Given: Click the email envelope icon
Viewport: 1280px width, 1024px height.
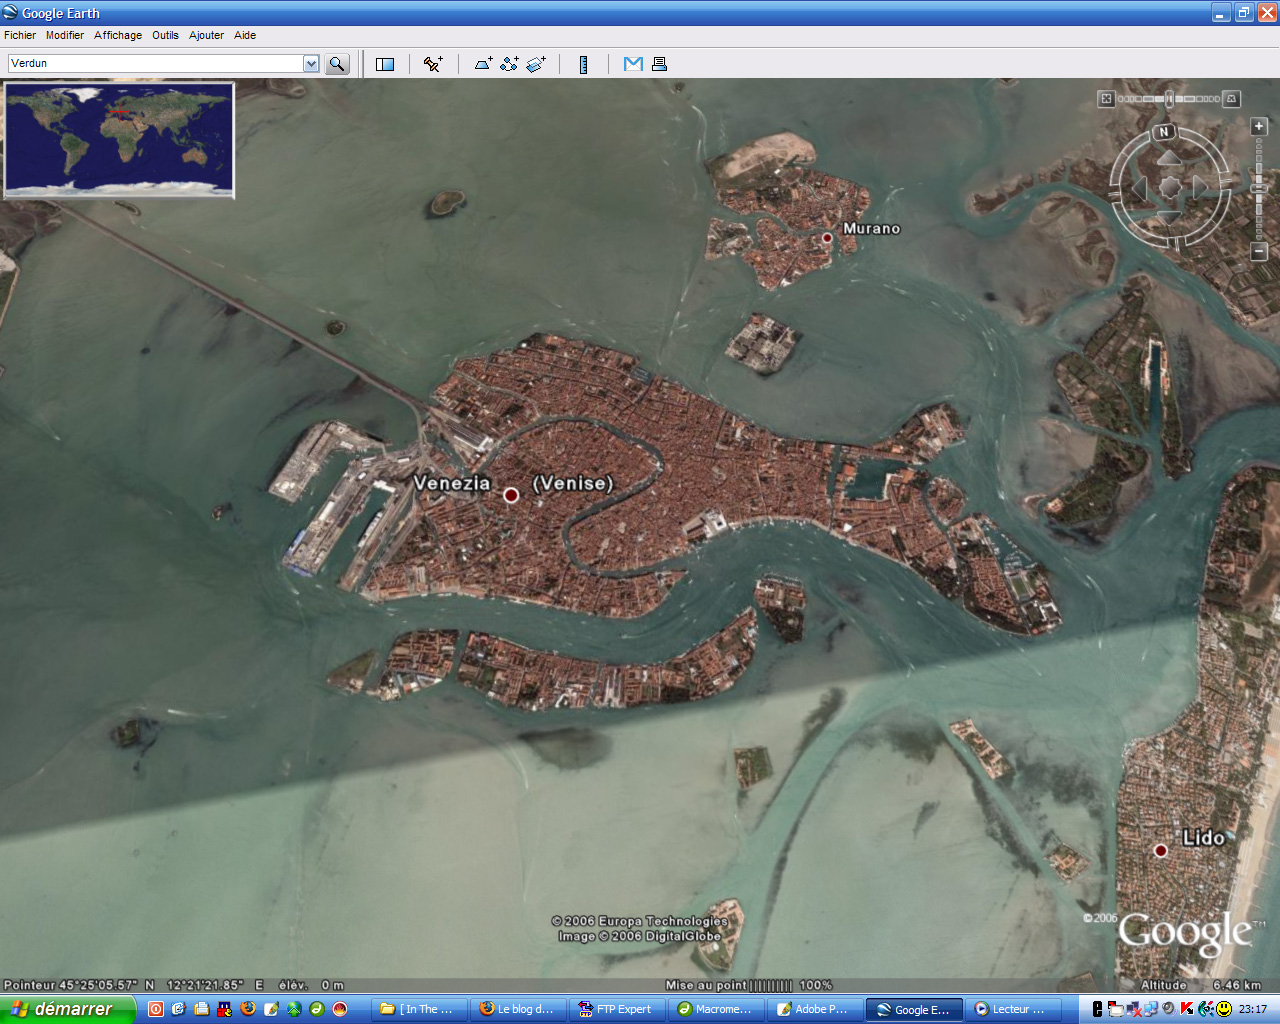Looking at the screenshot, I should [633, 64].
